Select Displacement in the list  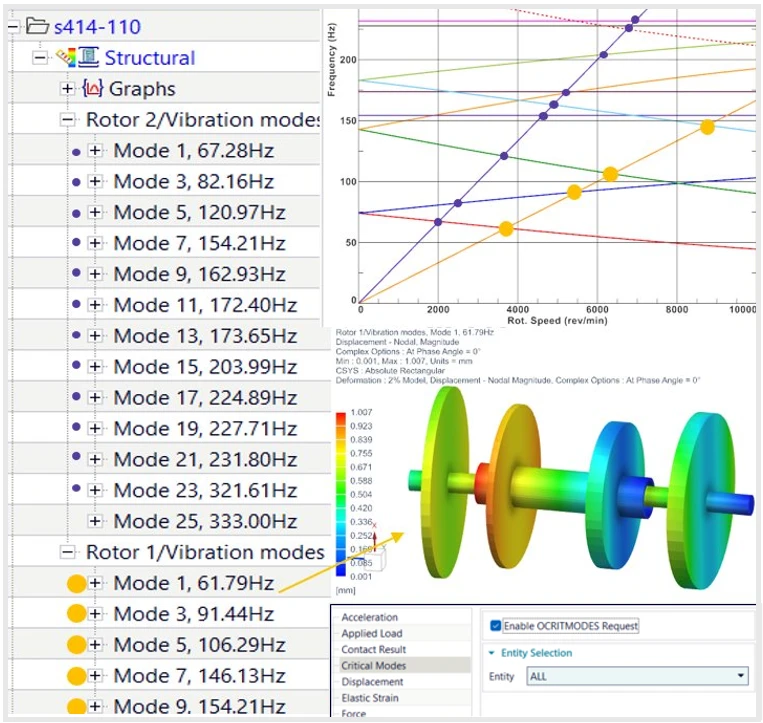pyautogui.click(x=372, y=682)
